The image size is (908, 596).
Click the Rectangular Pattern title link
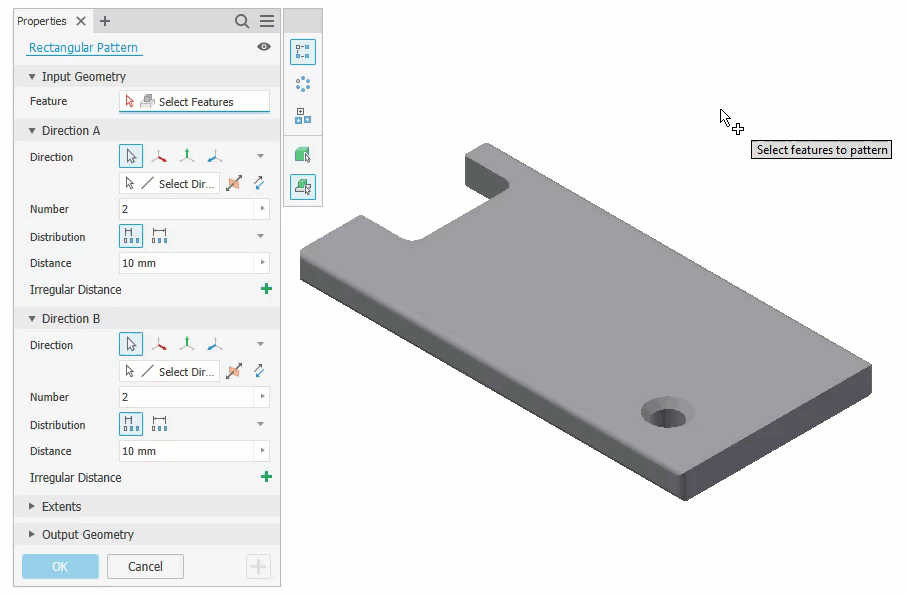[83, 47]
